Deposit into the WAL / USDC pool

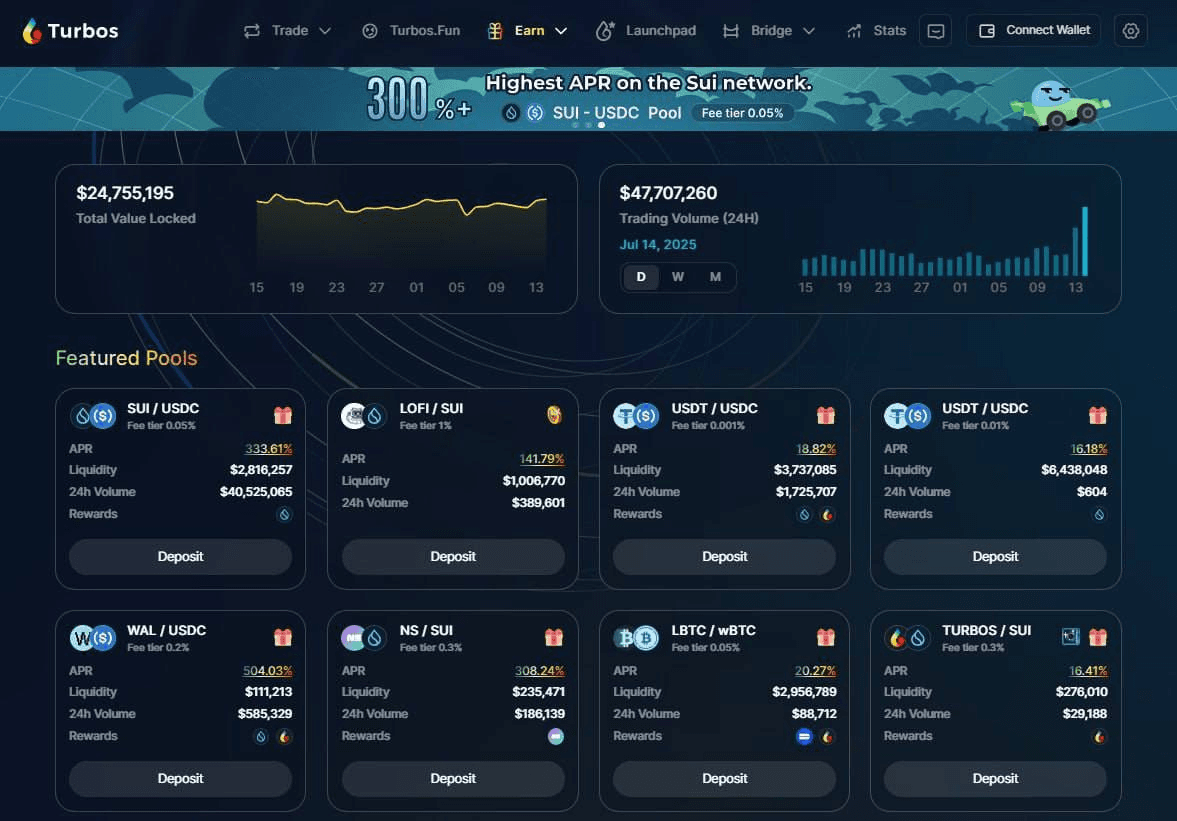180,779
